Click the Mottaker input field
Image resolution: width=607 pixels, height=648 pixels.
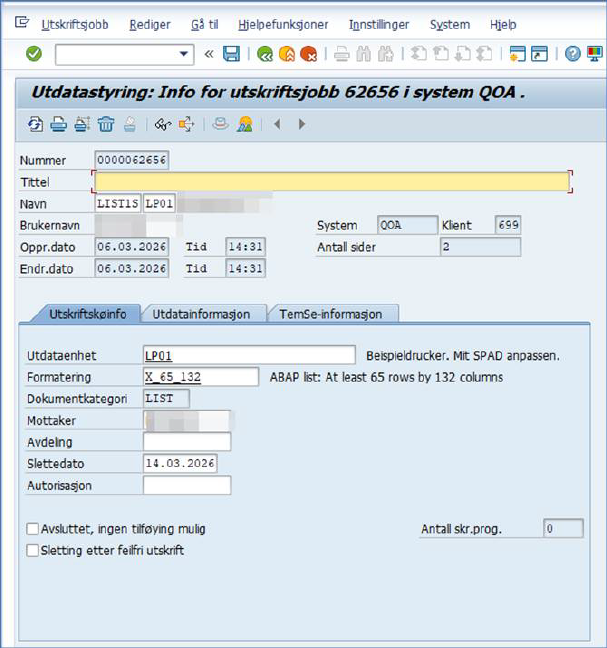click(x=187, y=420)
